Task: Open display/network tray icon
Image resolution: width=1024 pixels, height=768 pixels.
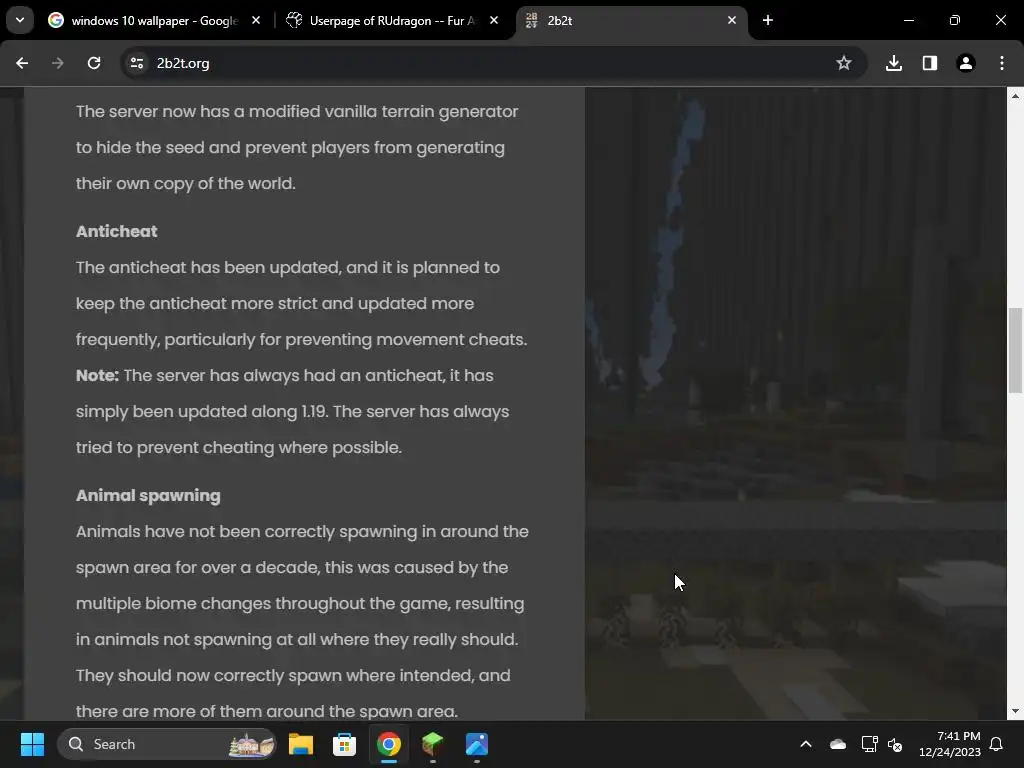Action: pos(869,744)
